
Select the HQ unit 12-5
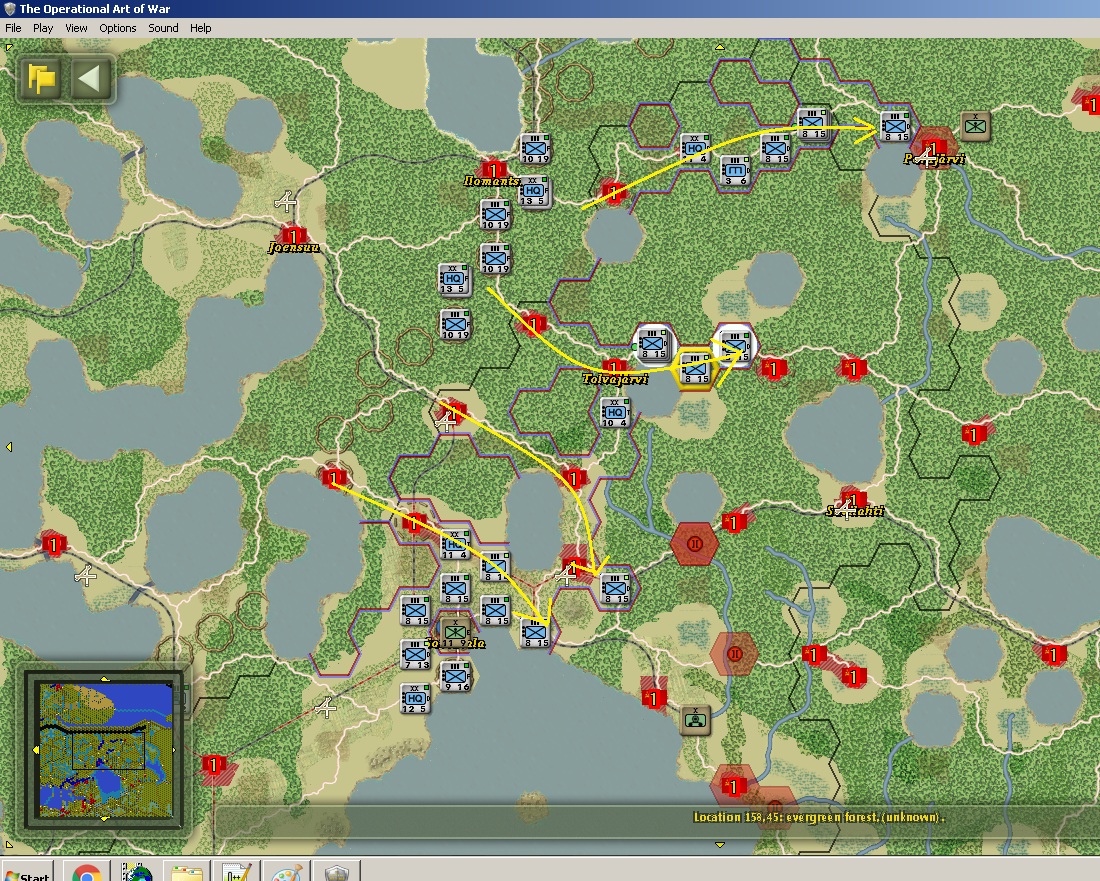point(415,698)
